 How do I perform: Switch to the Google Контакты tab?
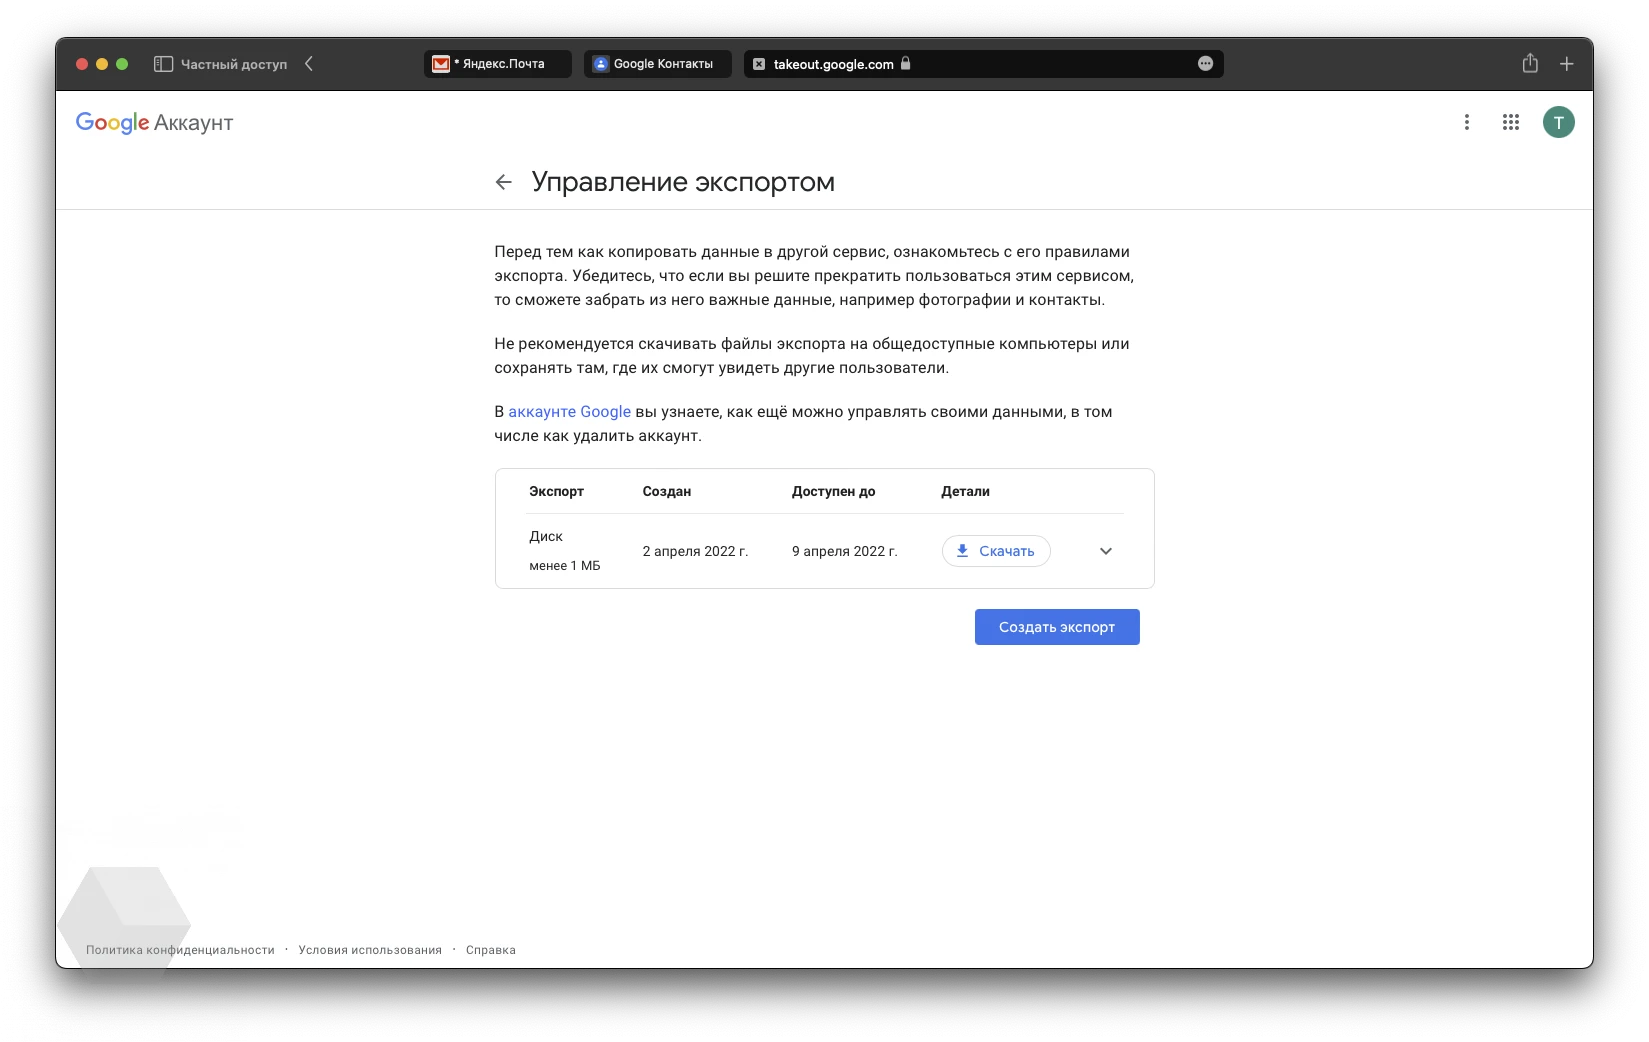tap(658, 64)
